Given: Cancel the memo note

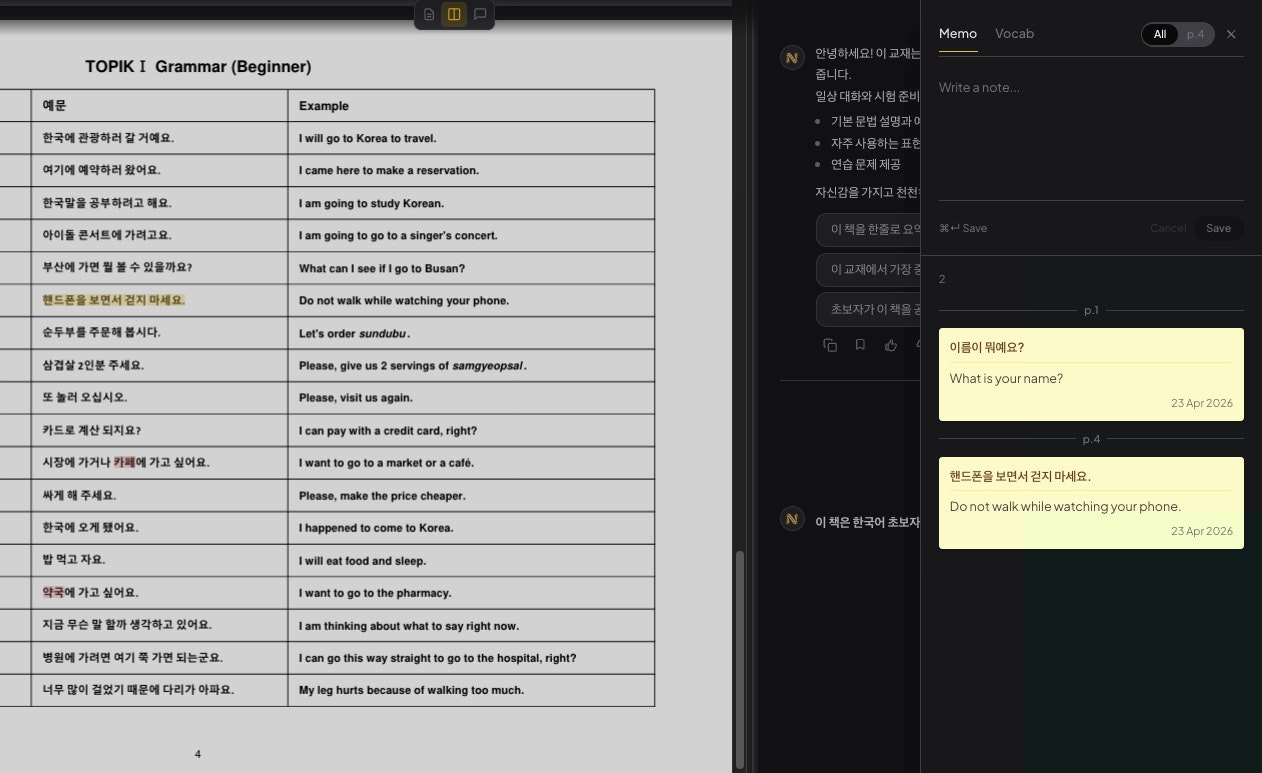Looking at the screenshot, I should [1168, 228].
